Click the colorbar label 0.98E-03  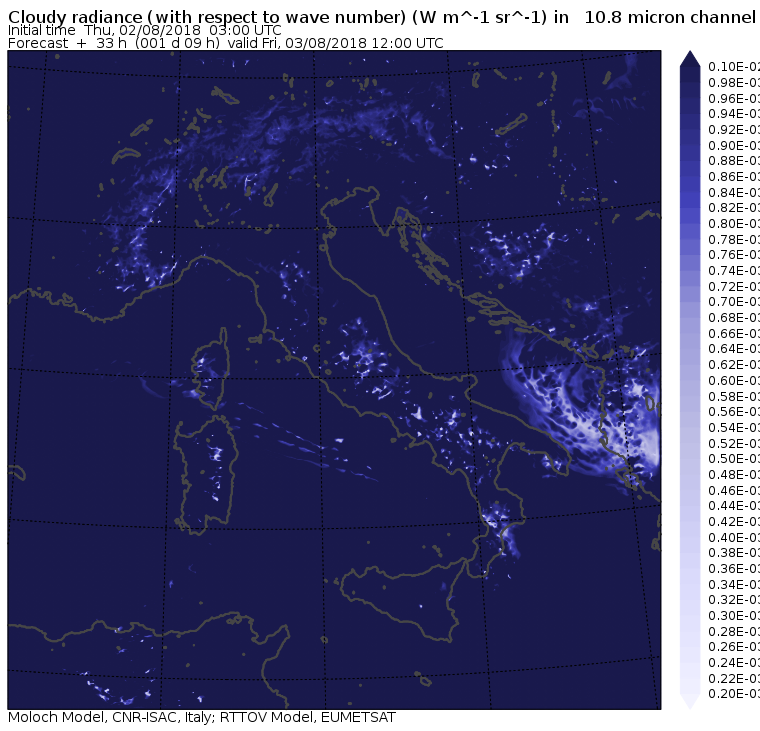tap(734, 83)
